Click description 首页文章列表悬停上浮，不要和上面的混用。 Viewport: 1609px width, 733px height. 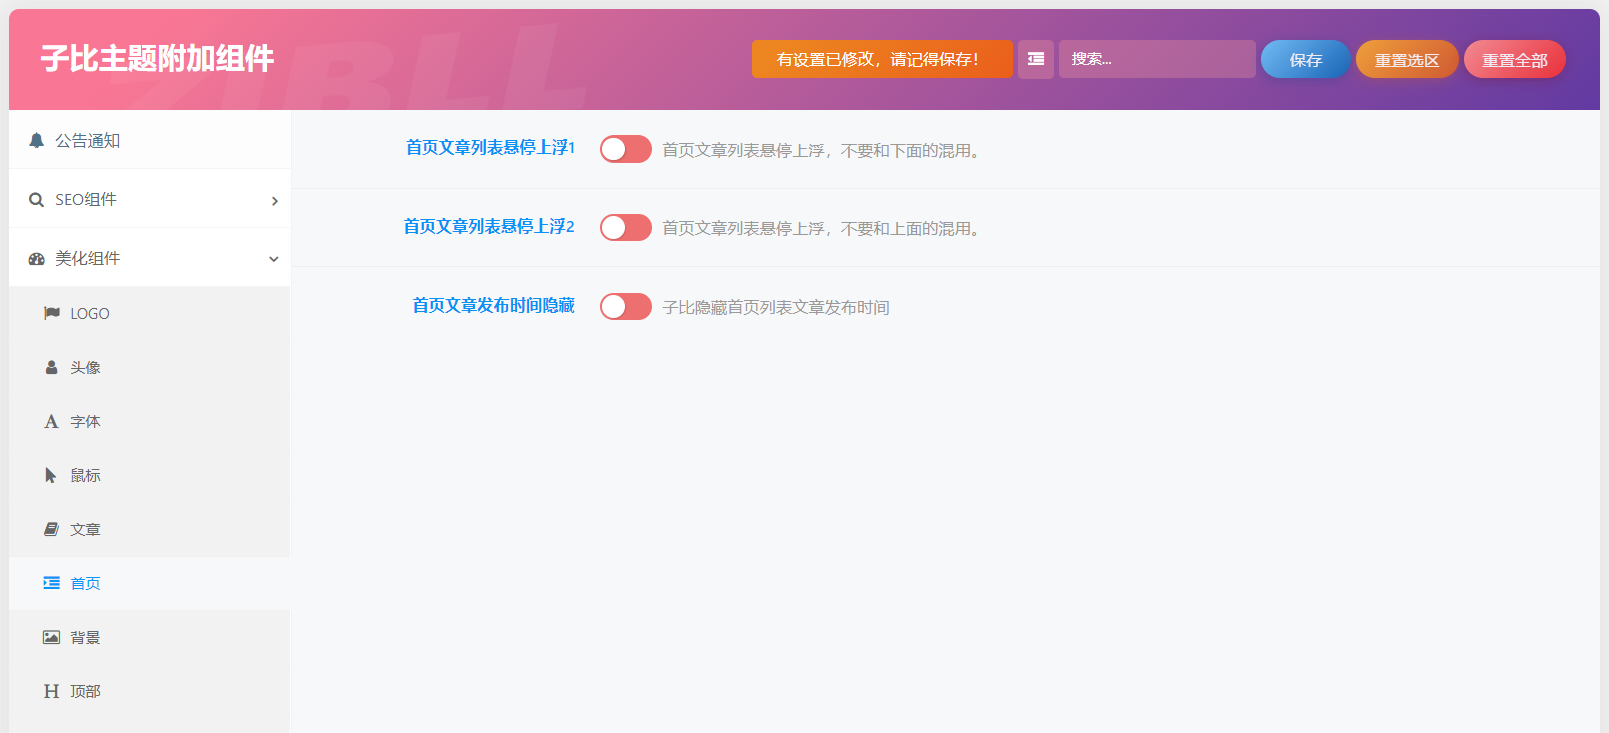click(x=823, y=228)
